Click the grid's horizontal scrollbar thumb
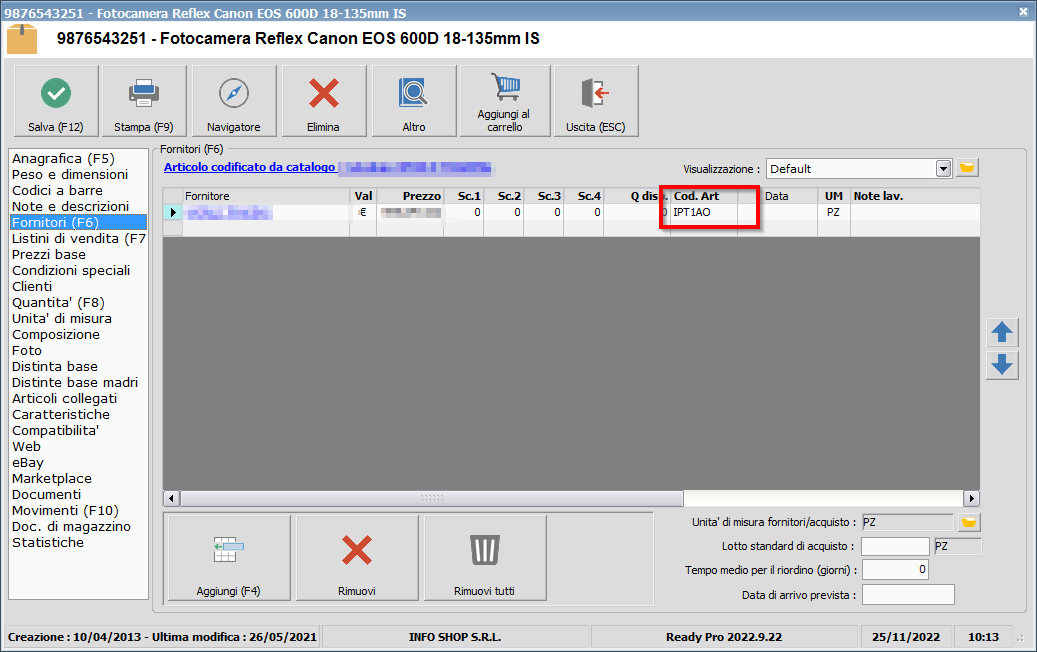This screenshot has width=1037, height=652. [x=432, y=498]
